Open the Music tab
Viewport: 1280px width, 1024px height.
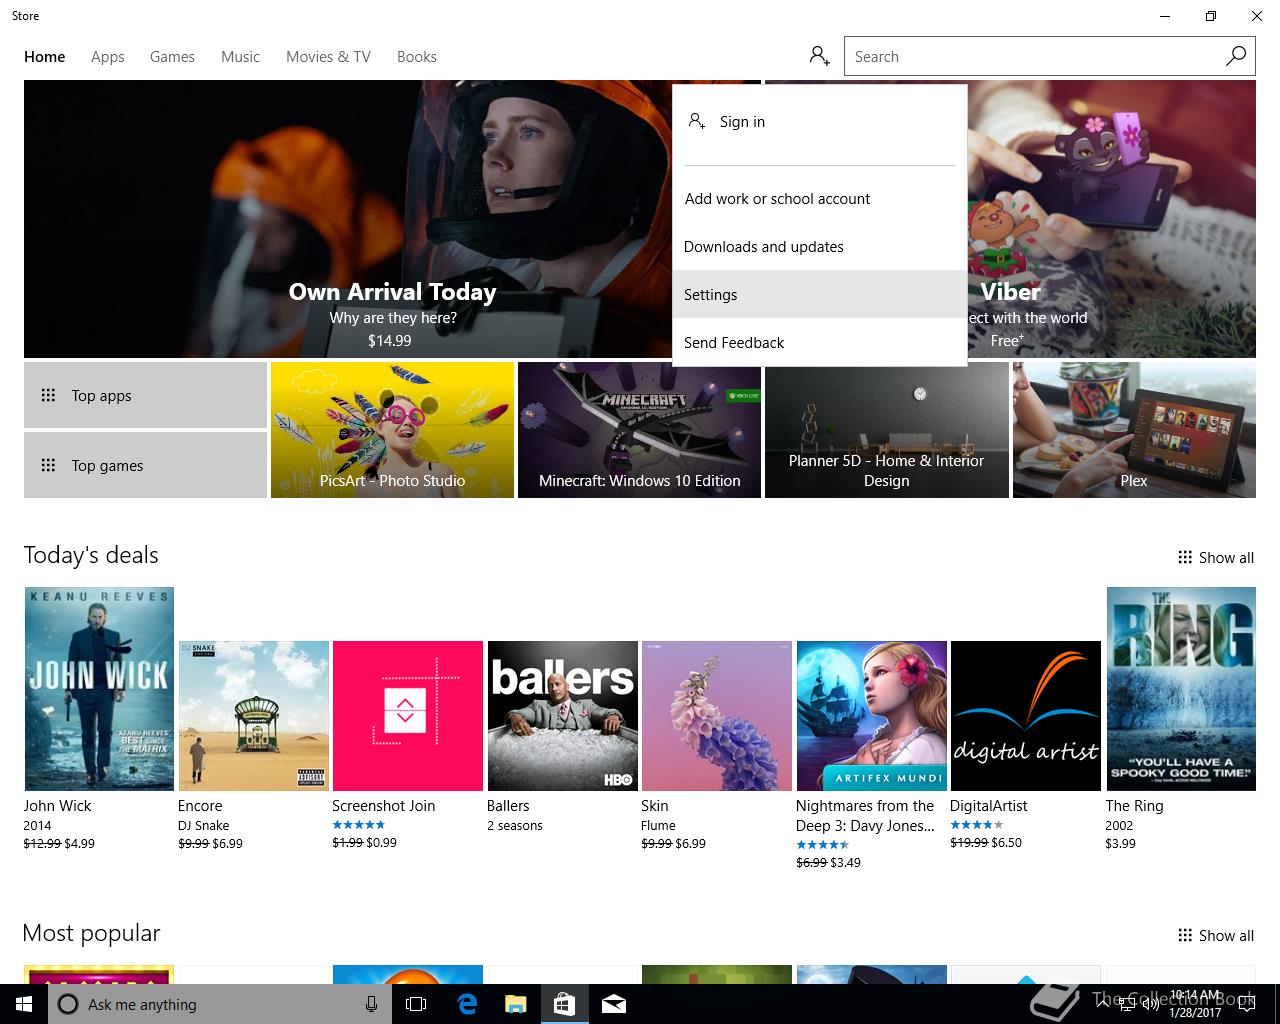click(240, 57)
